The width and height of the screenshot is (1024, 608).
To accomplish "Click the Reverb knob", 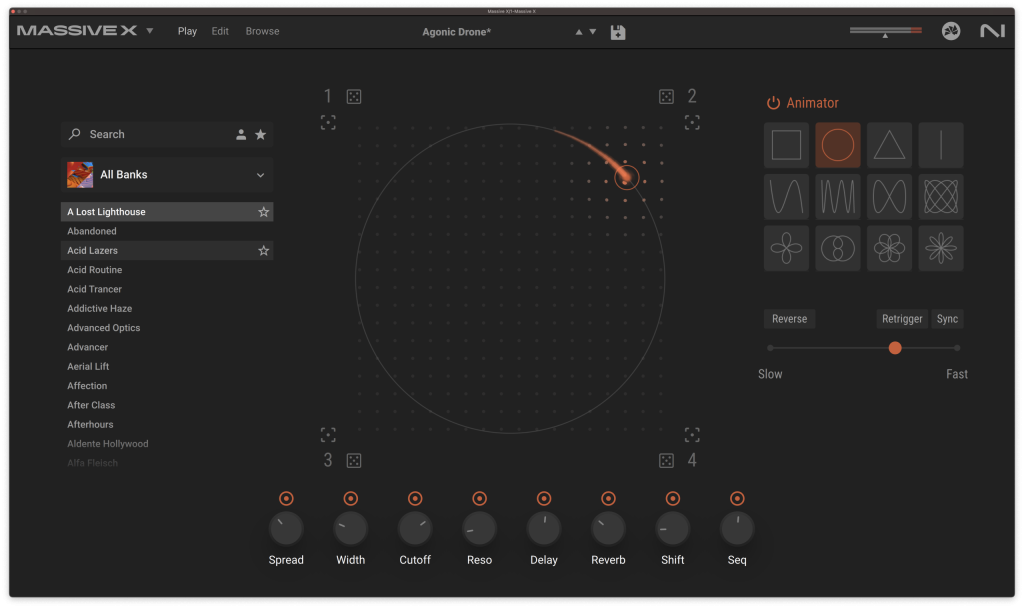I will point(608,528).
